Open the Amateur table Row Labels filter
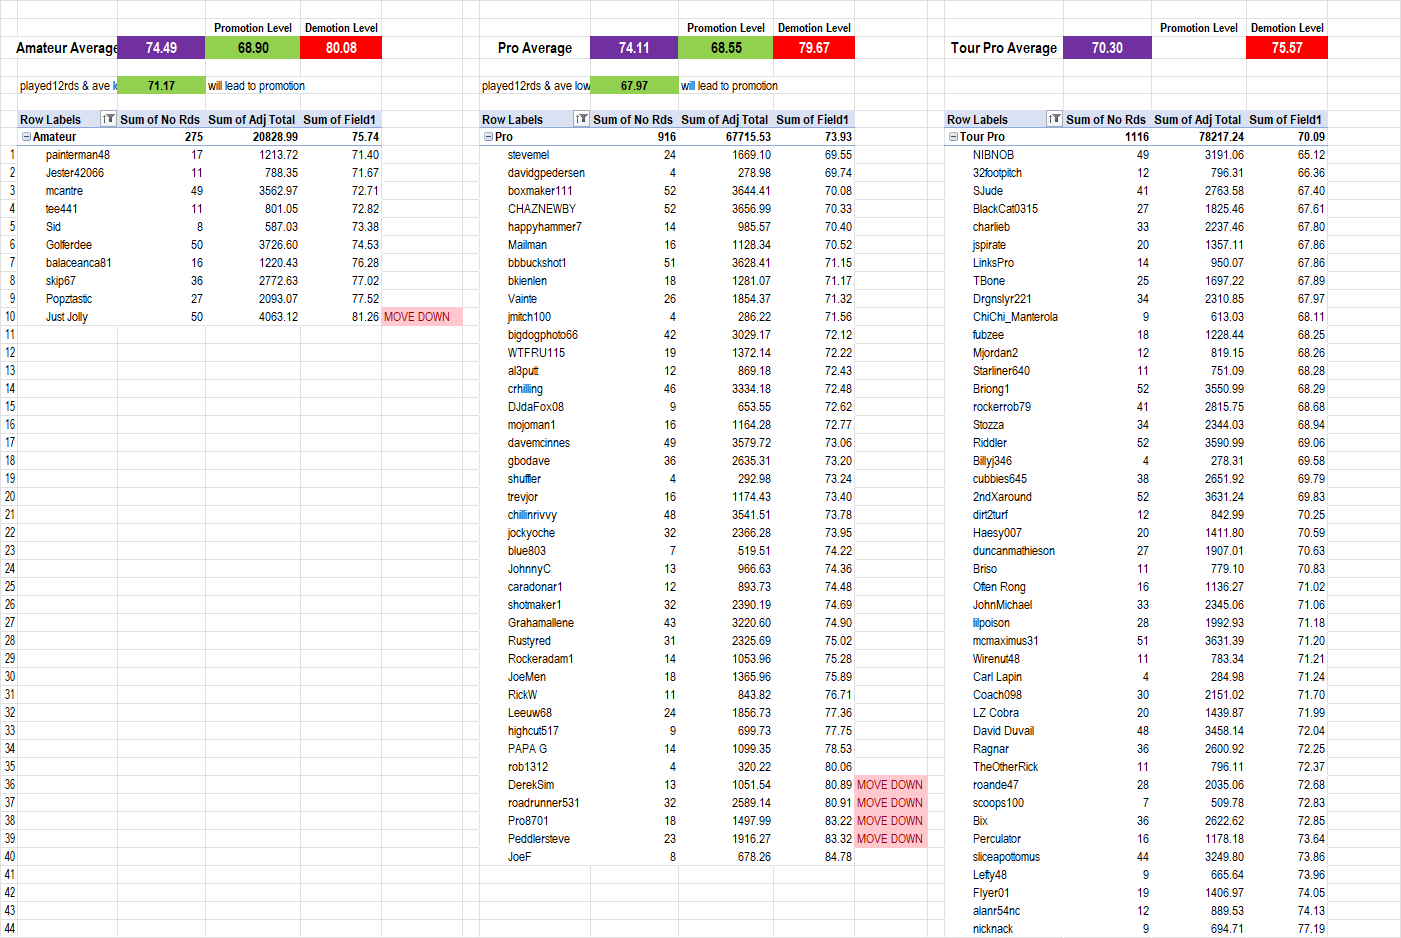The height and width of the screenshot is (938, 1401). point(109,119)
